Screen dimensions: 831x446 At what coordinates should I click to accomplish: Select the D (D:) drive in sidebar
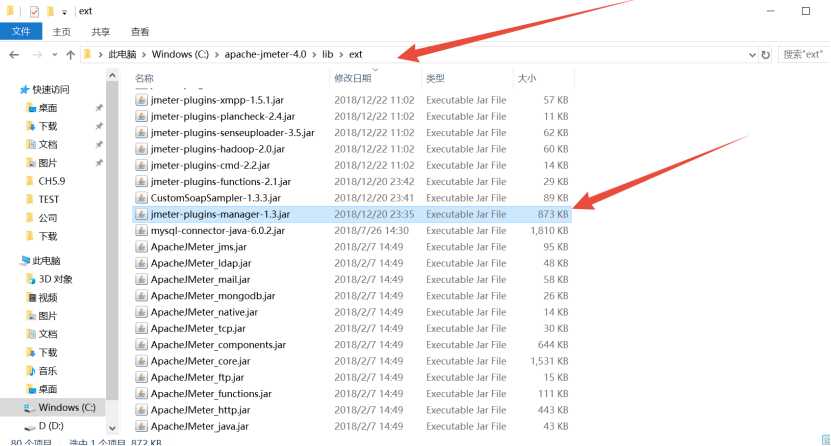(x=51, y=426)
